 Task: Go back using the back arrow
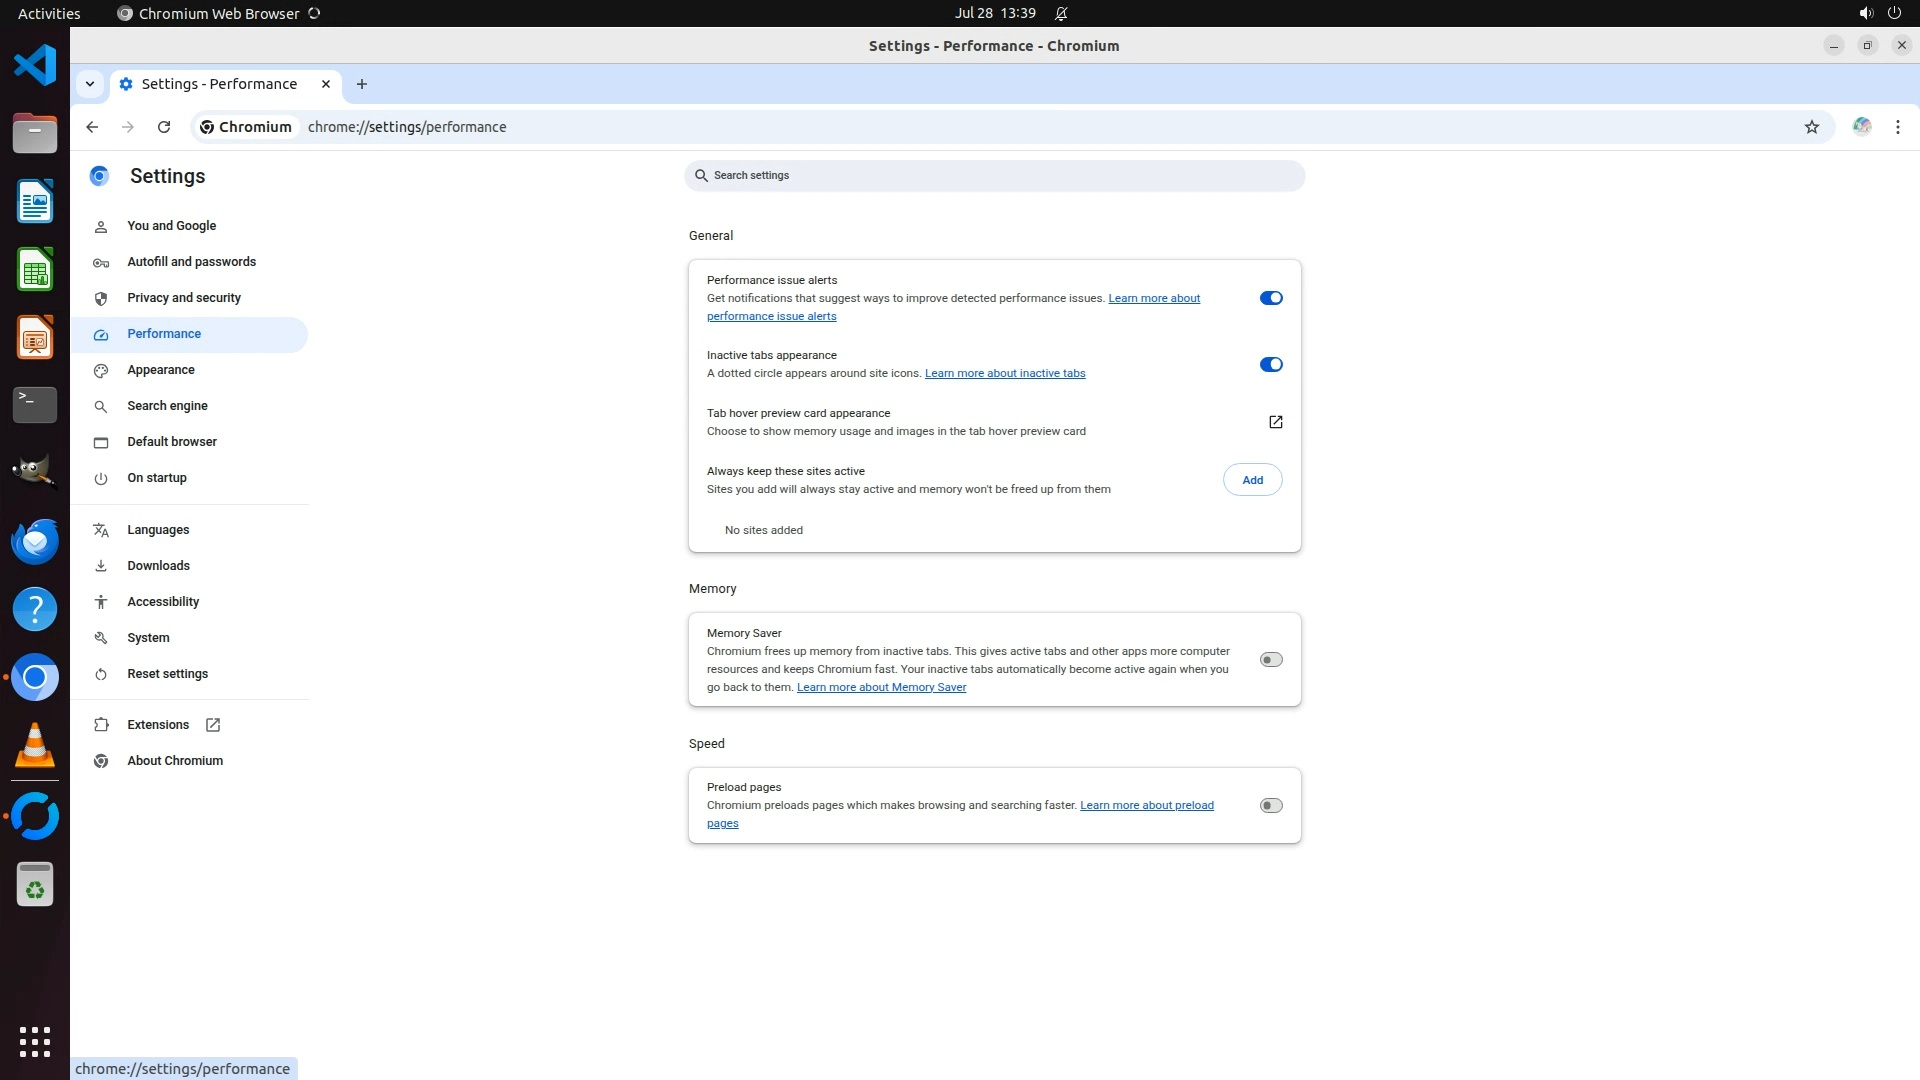pyautogui.click(x=92, y=127)
